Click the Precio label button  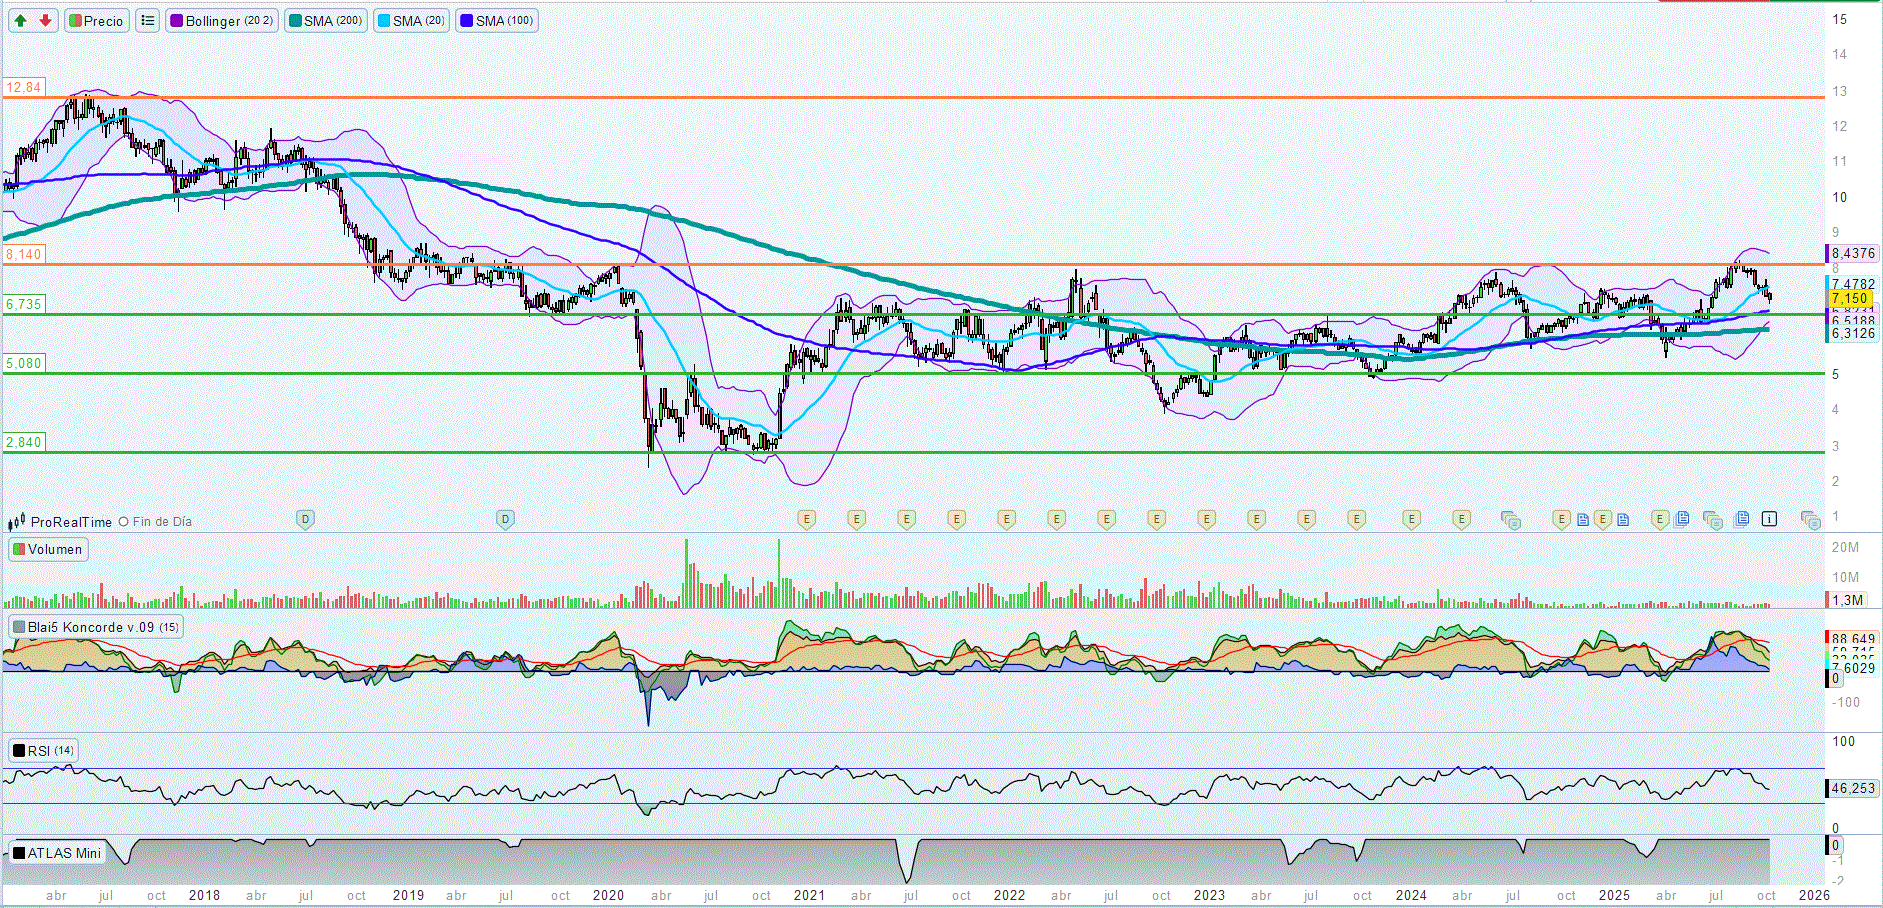[97, 20]
